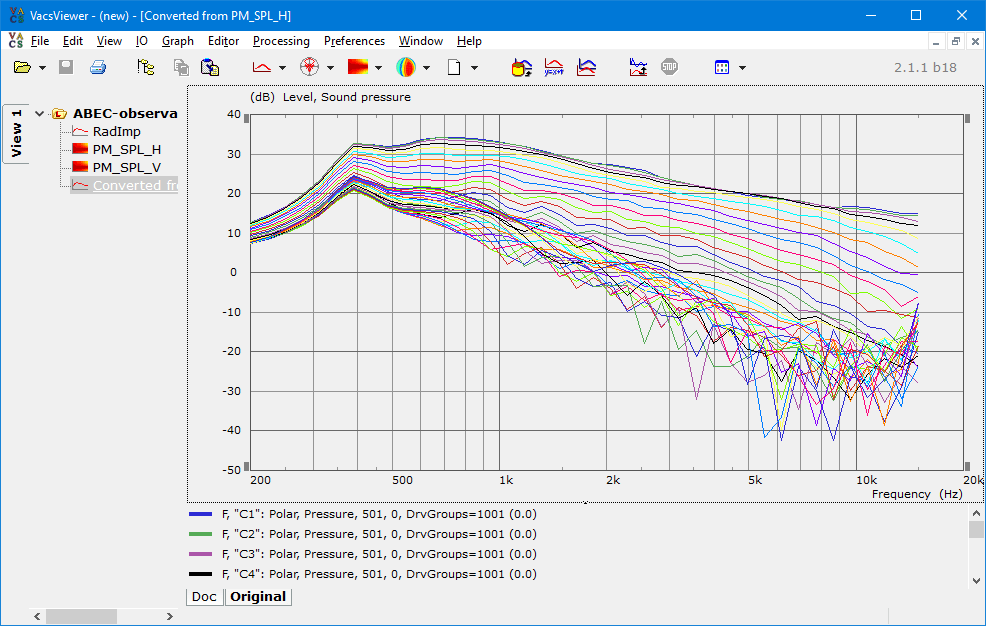986x626 pixels.
Task: Select PM_SPL_H in the tree
Action: [x=126, y=150]
